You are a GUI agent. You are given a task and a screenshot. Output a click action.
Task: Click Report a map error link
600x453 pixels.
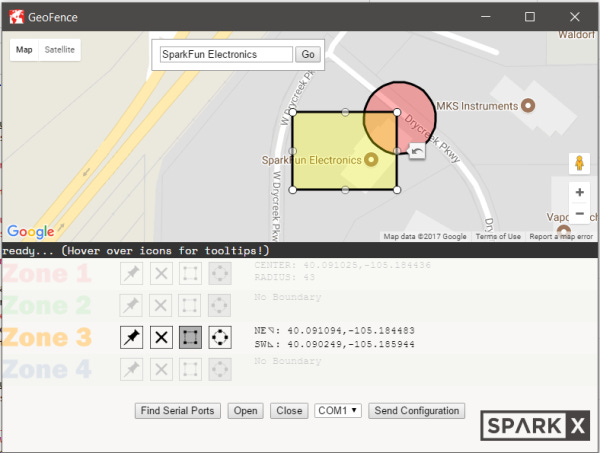(x=561, y=236)
